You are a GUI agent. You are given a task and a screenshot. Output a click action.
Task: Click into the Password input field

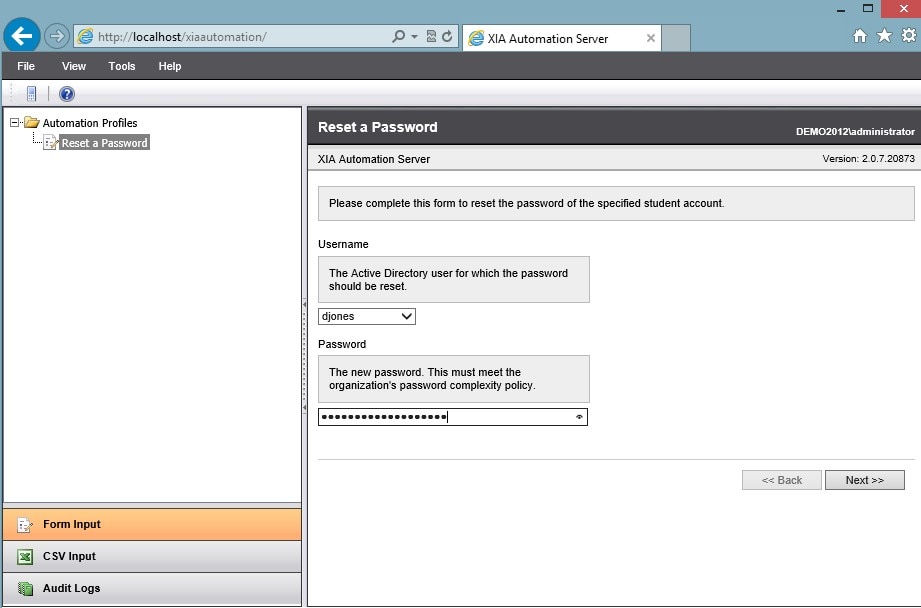point(452,417)
